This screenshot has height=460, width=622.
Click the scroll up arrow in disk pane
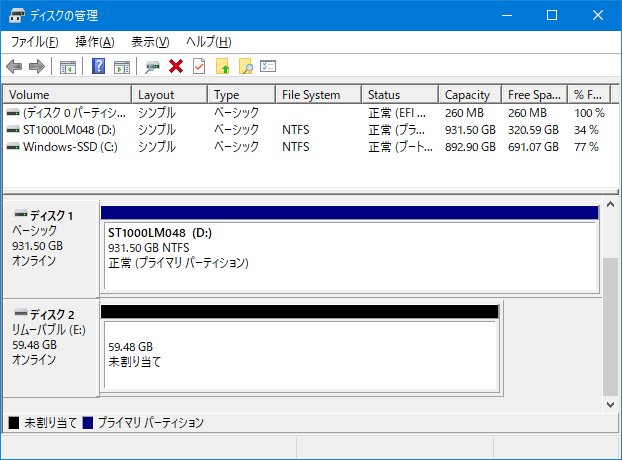610,205
